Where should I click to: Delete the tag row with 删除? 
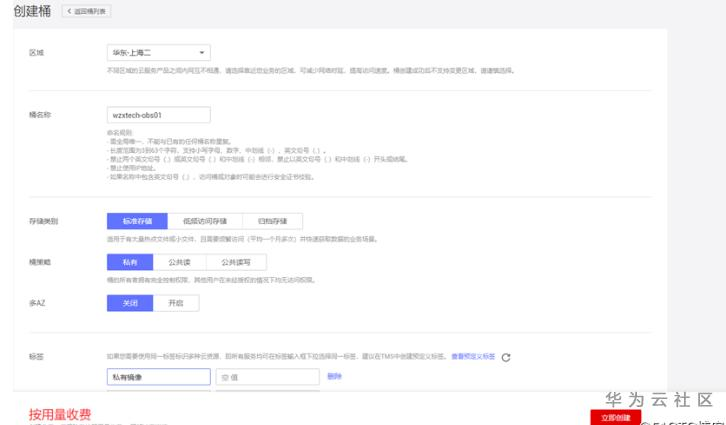pyautogui.click(x=334, y=376)
